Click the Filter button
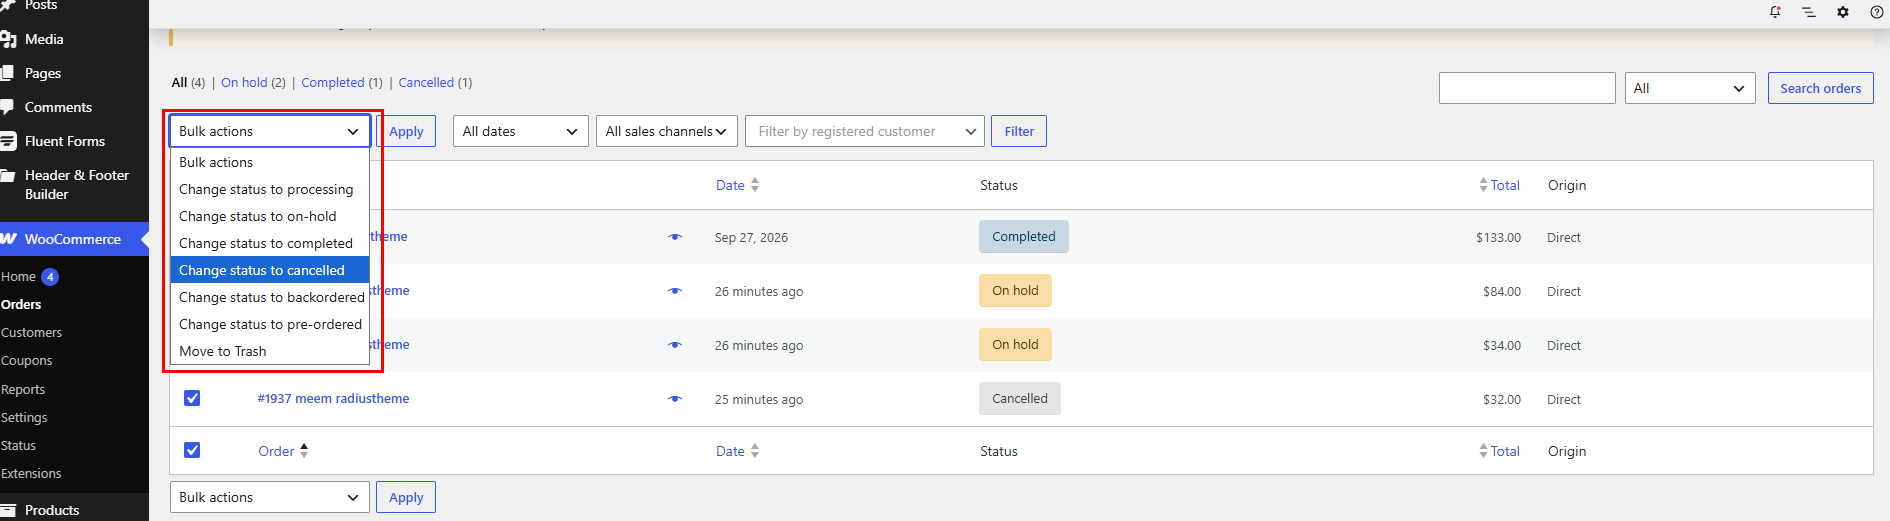The image size is (1890, 521). point(1019,131)
